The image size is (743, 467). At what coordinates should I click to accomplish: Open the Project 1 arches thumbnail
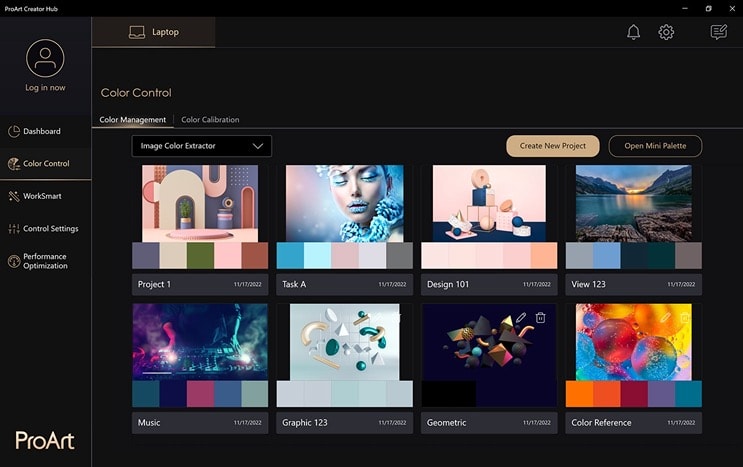pyautogui.click(x=200, y=204)
